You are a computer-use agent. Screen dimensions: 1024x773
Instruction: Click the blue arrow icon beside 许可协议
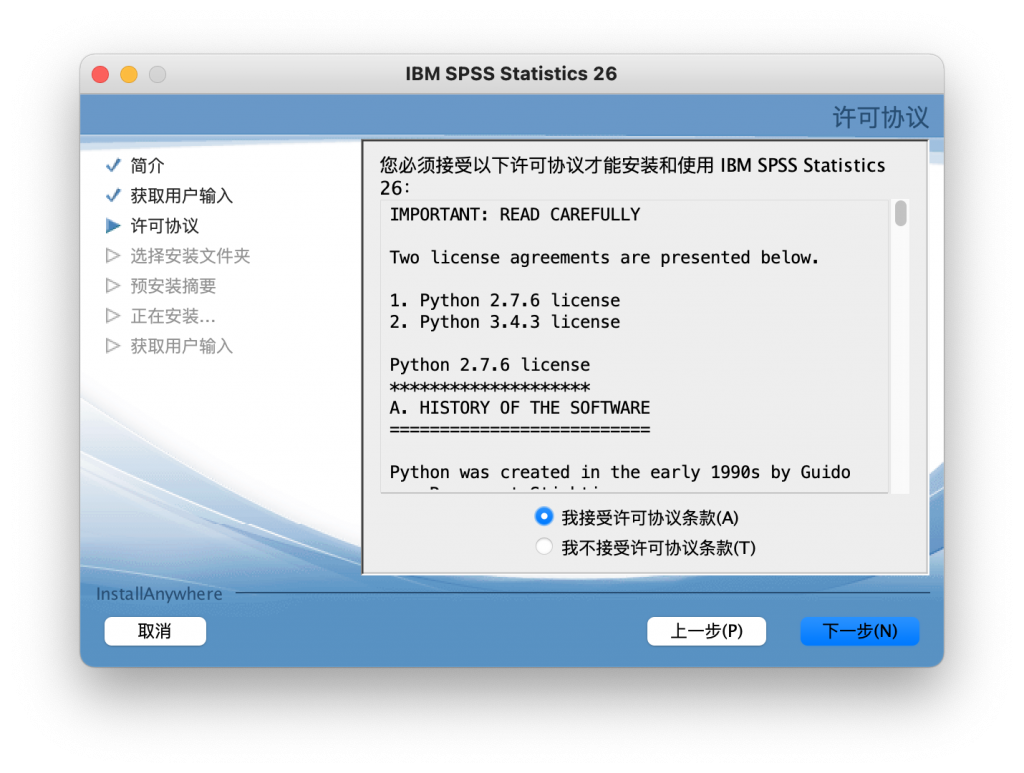(x=113, y=225)
